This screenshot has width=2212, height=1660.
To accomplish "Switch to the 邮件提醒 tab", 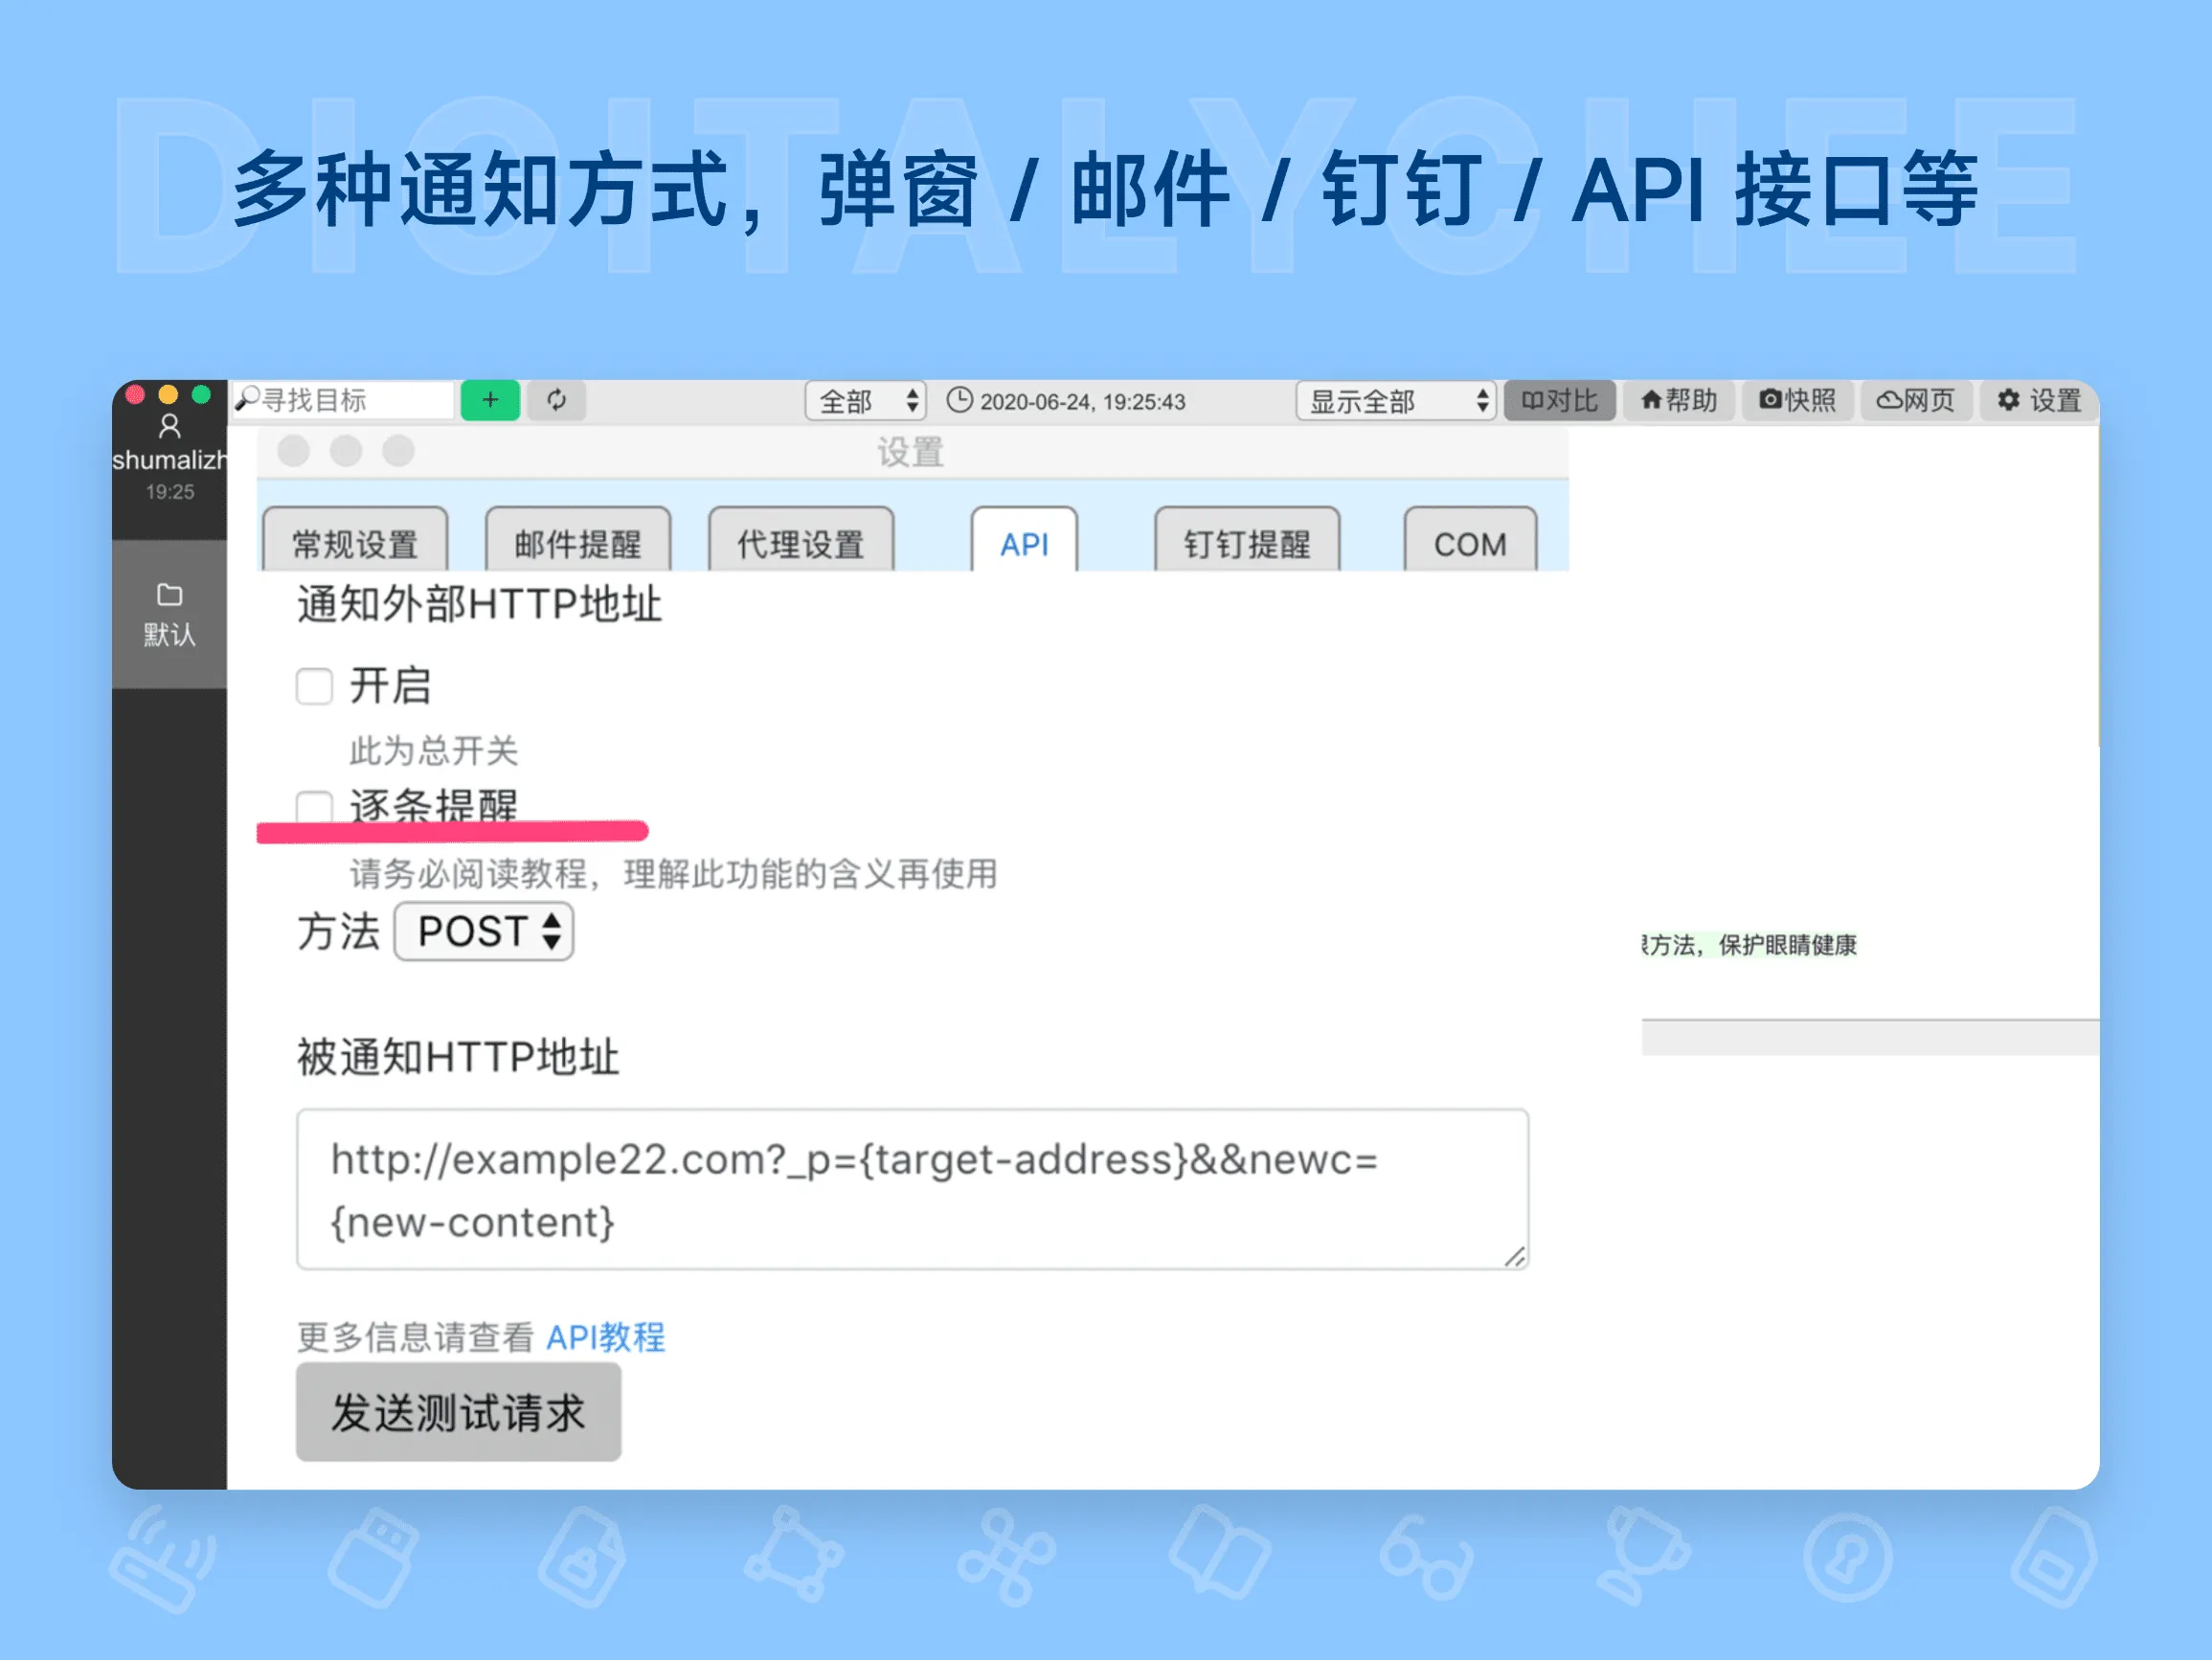I will 578,543.
